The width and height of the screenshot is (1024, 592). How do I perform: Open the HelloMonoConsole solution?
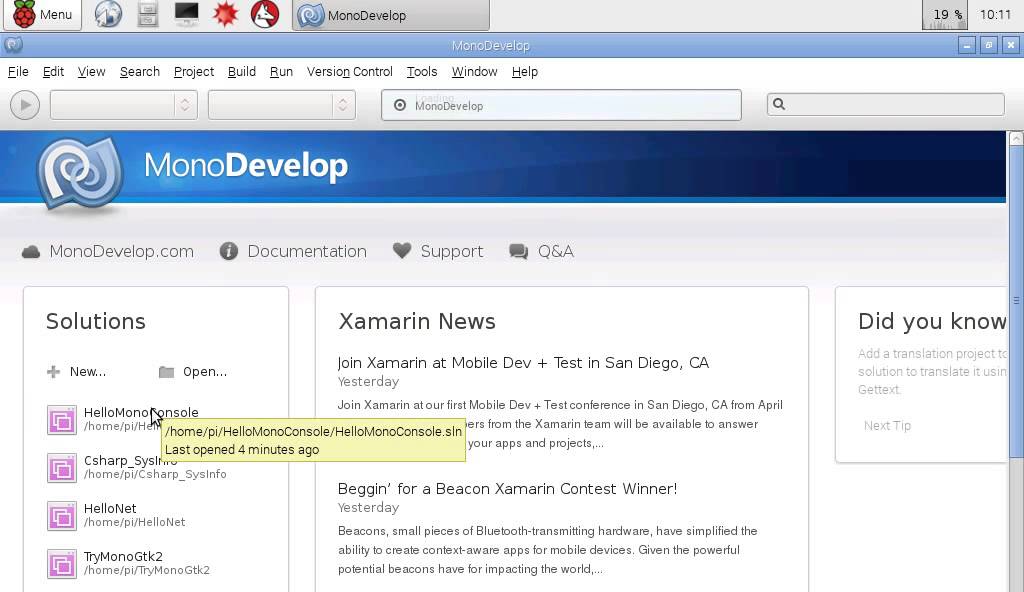pos(141,412)
